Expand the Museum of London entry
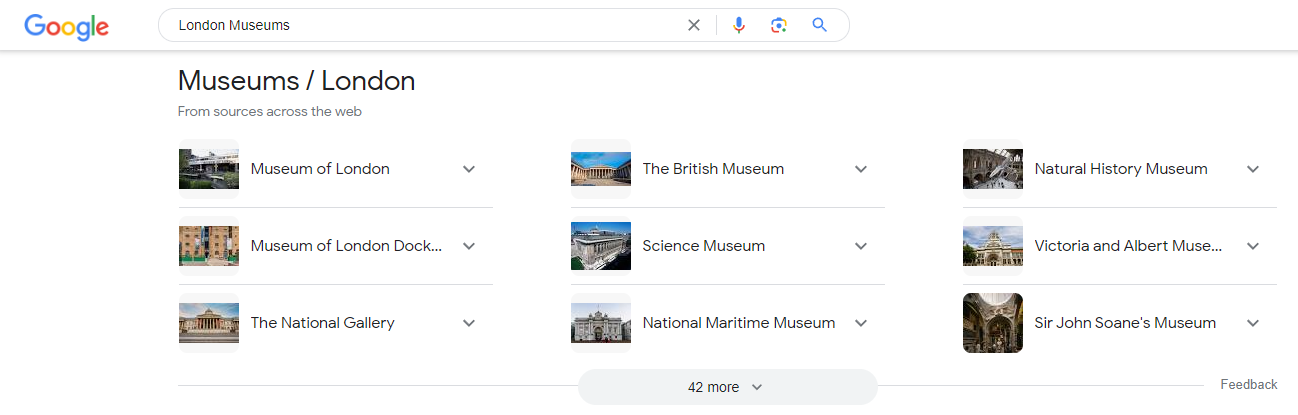 pos(469,169)
